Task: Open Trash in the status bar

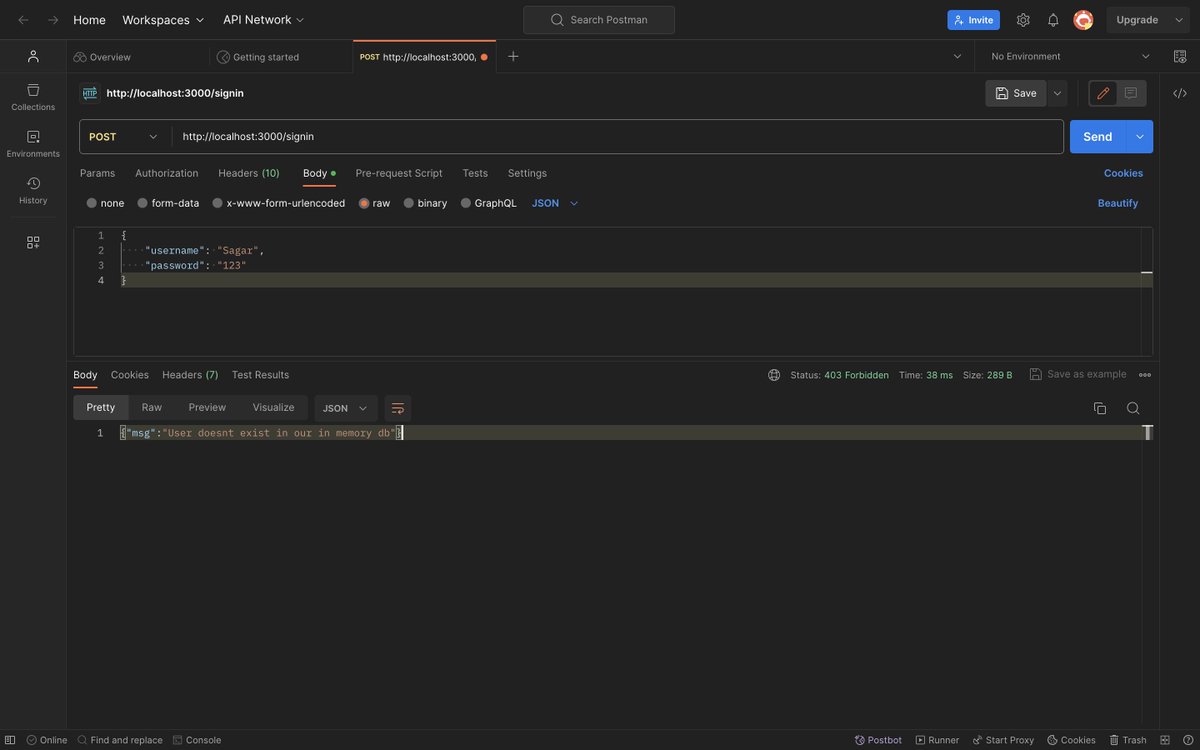Action: (1127, 740)
